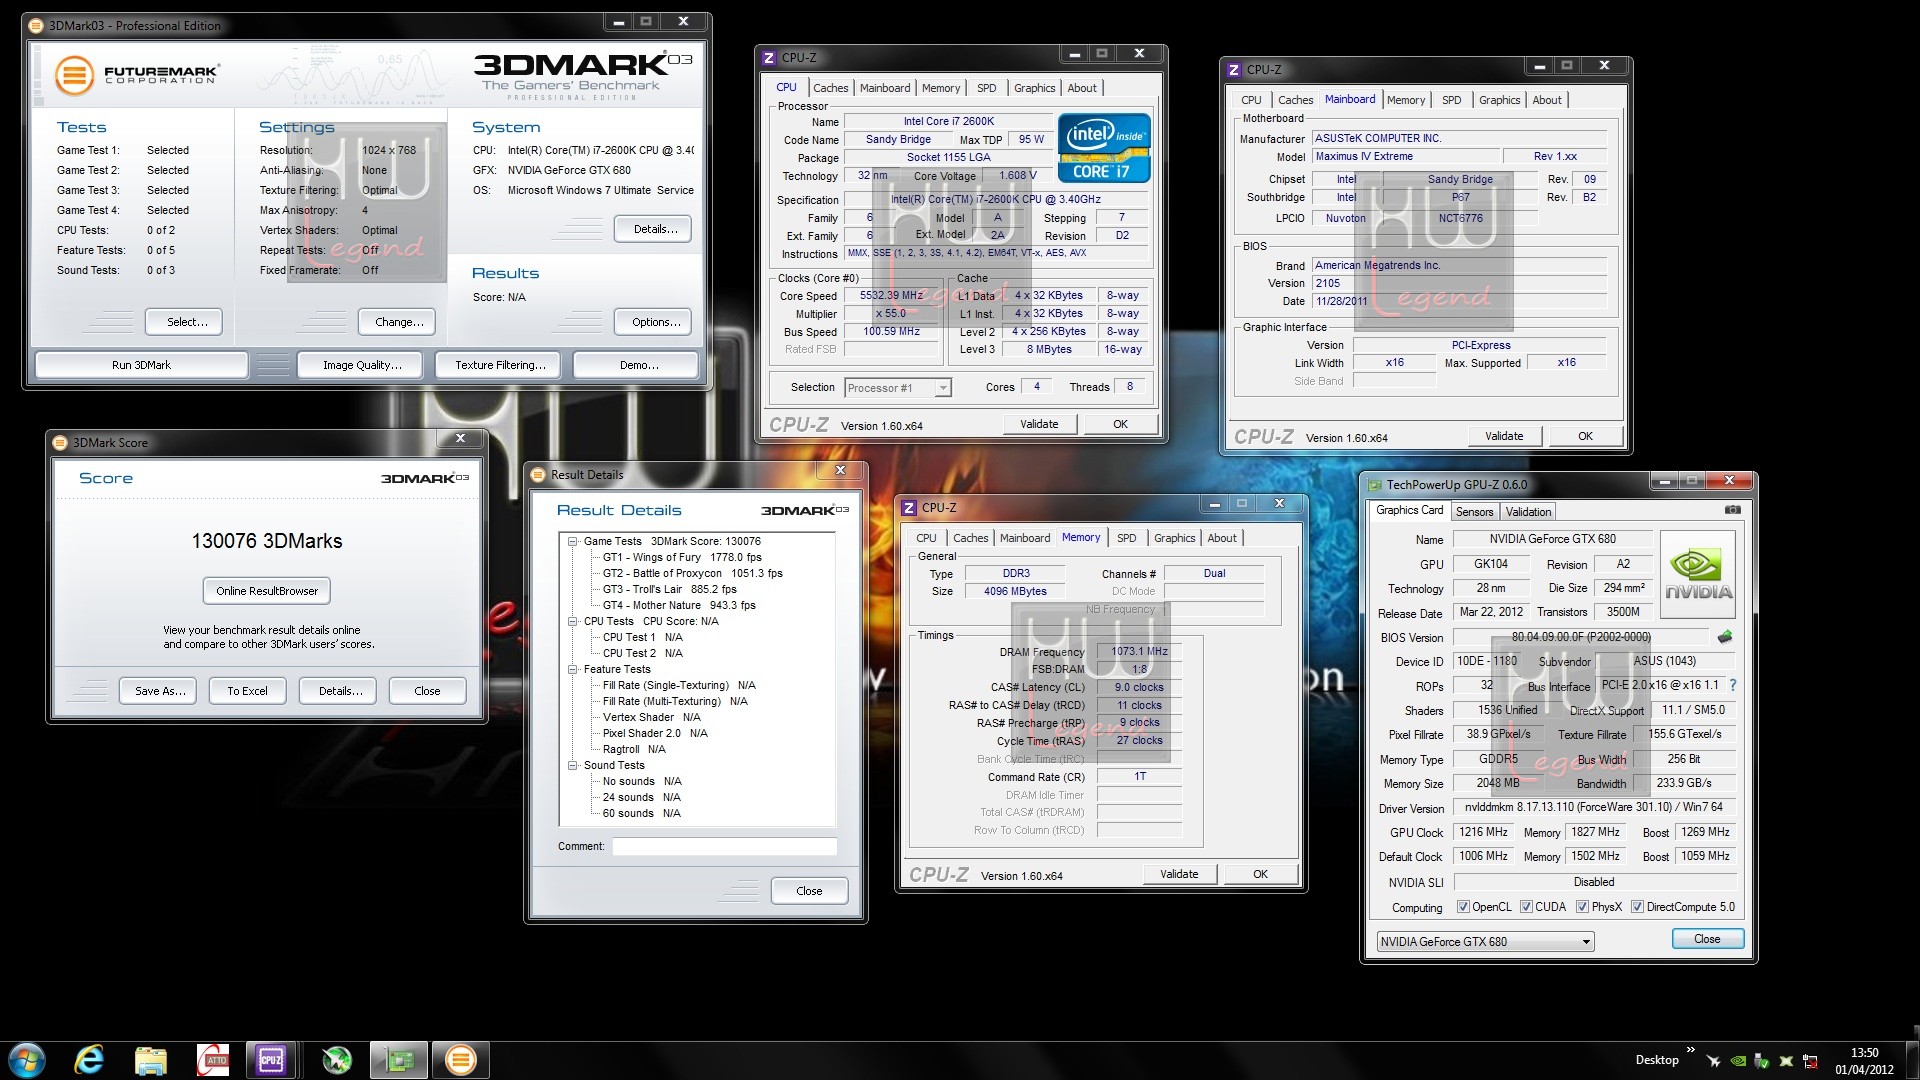Click the CPU-Z Memory window title icon
This screenshot has height=1080, width=1920.
click(909, 508)
